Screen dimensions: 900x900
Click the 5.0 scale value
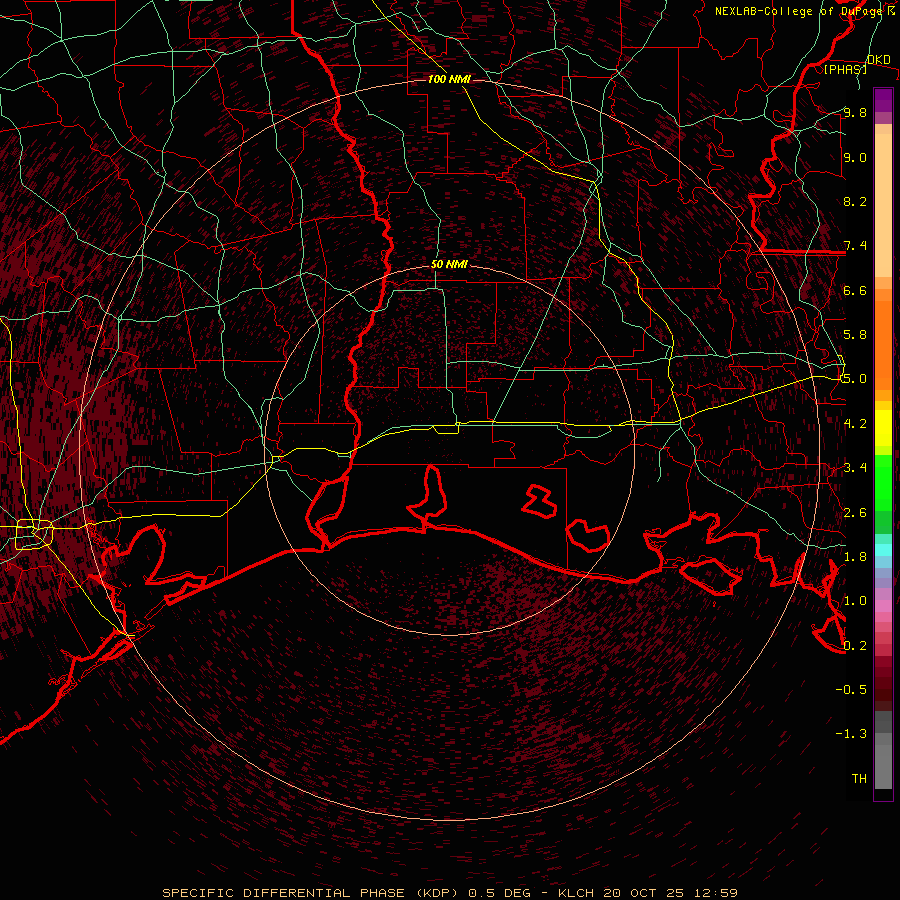(855, 379)
